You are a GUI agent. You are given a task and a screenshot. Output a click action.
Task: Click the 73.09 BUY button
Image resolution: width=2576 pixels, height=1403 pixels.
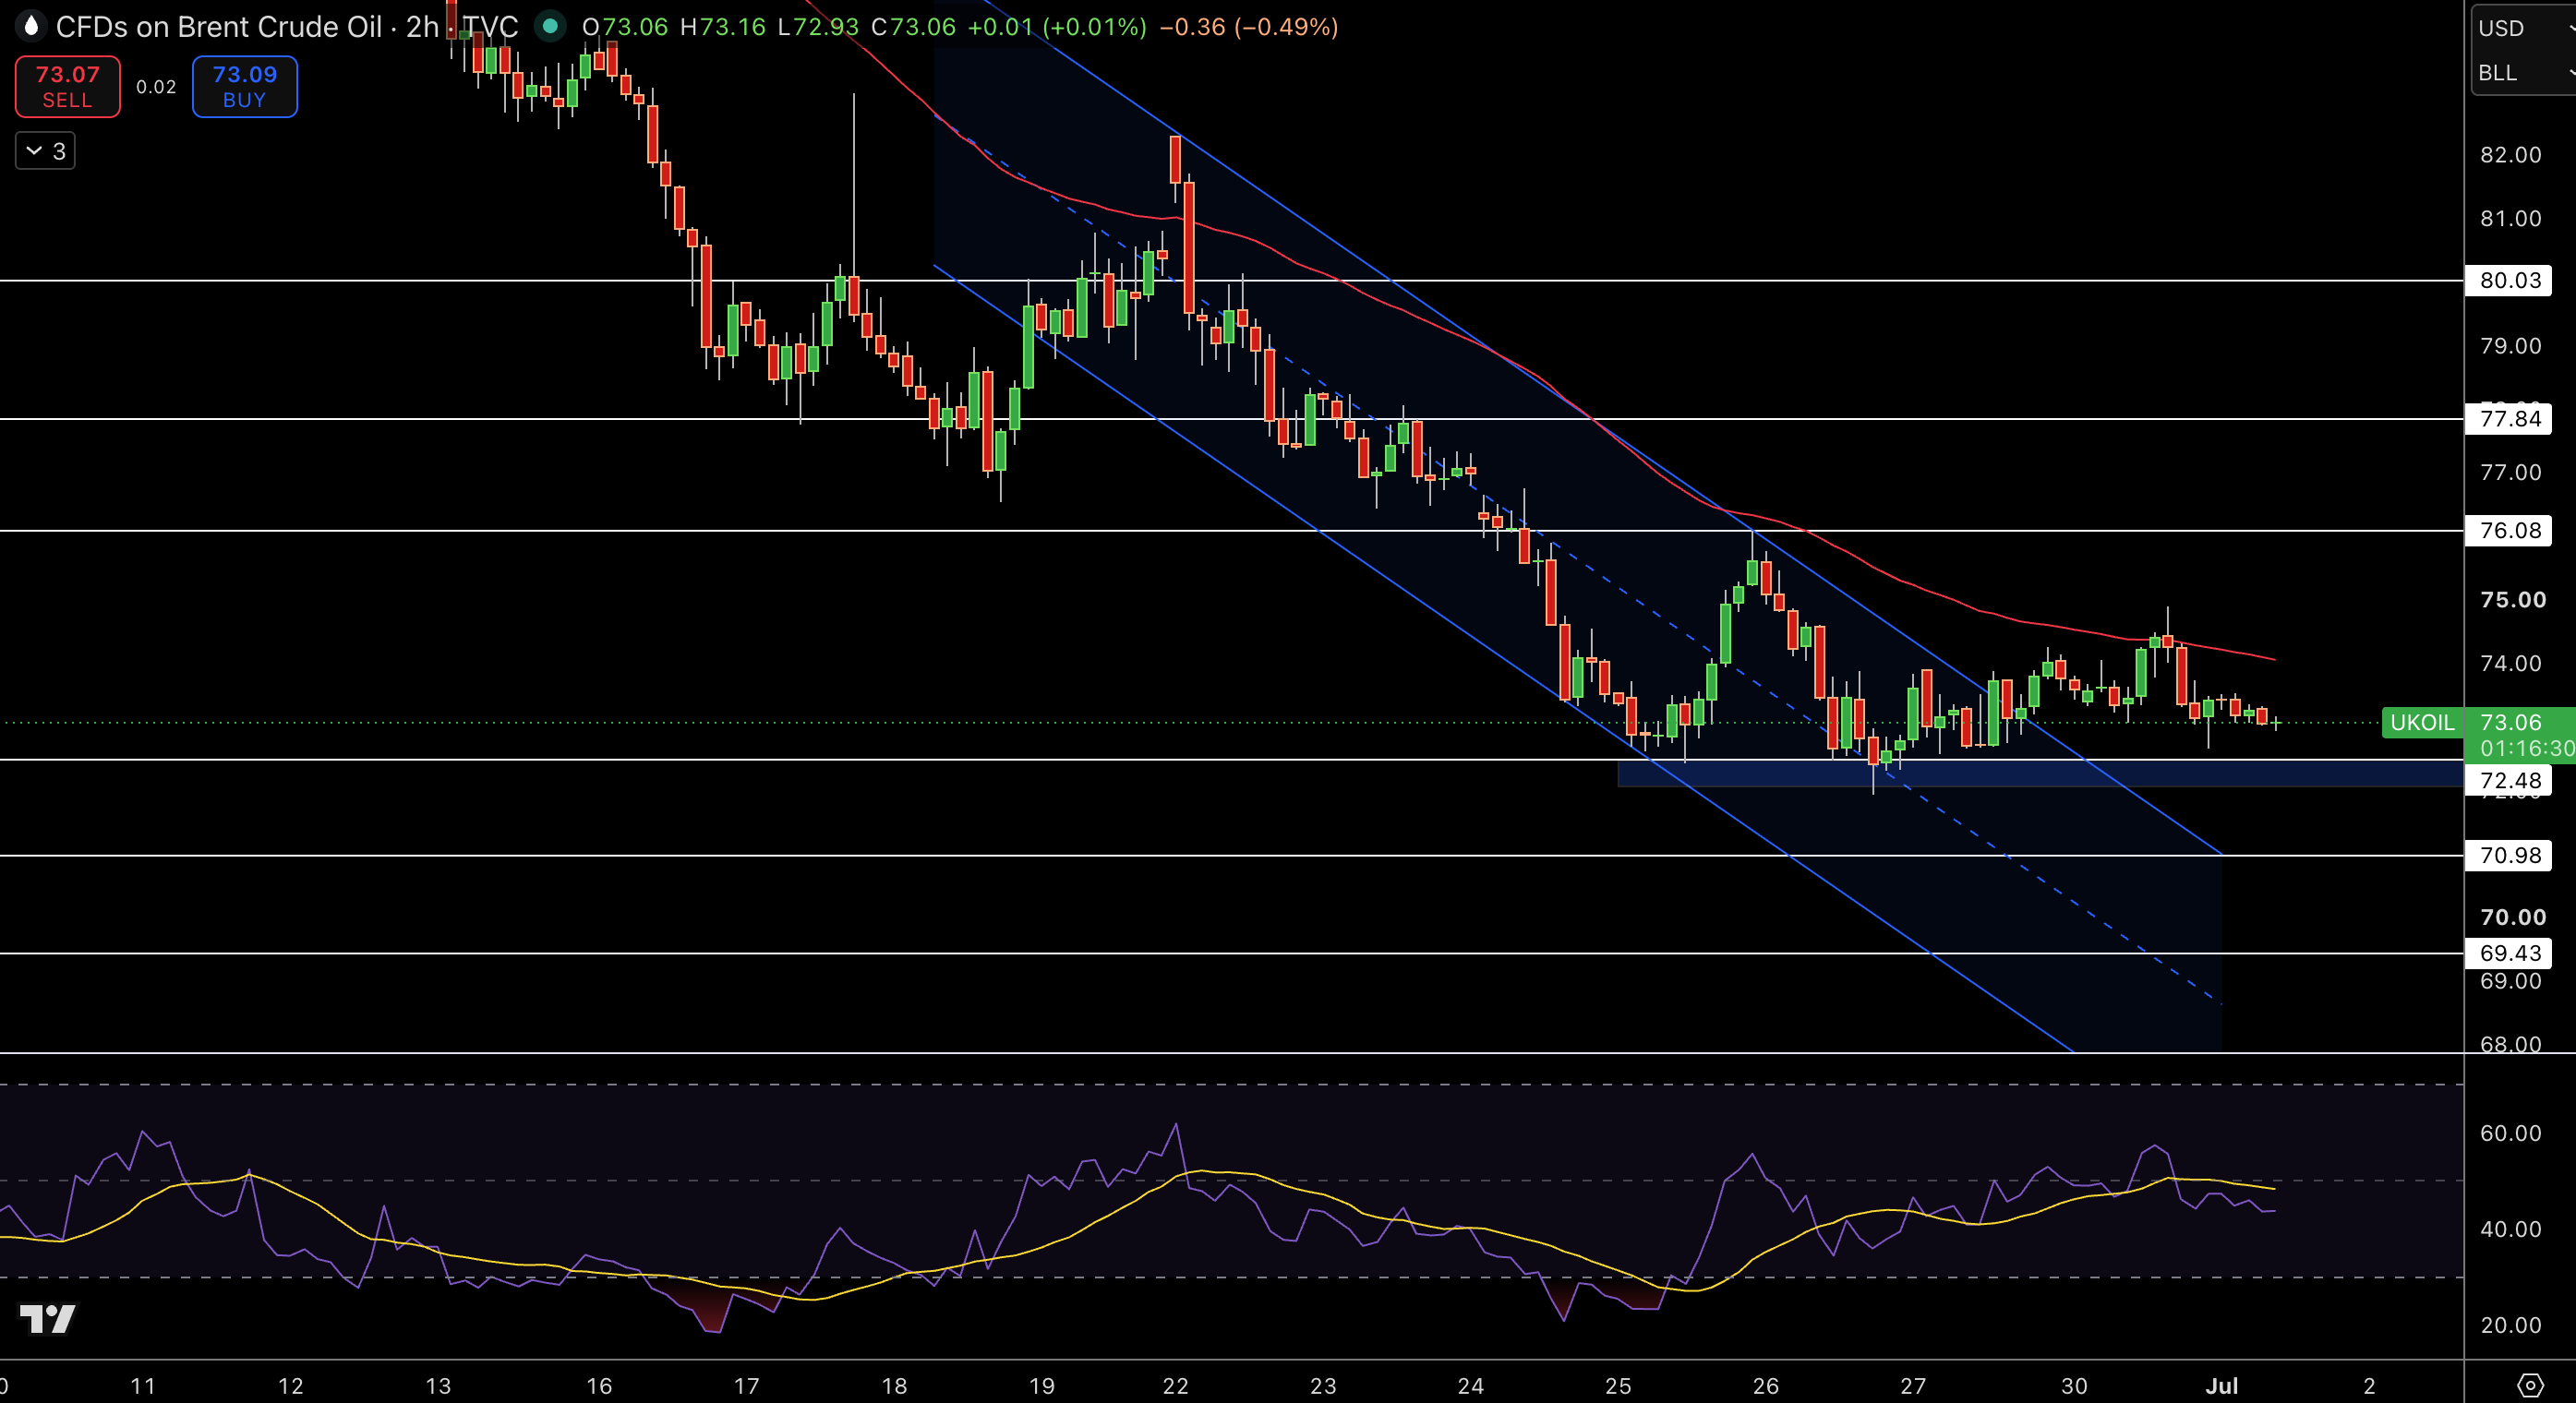(x=244, y=87)
